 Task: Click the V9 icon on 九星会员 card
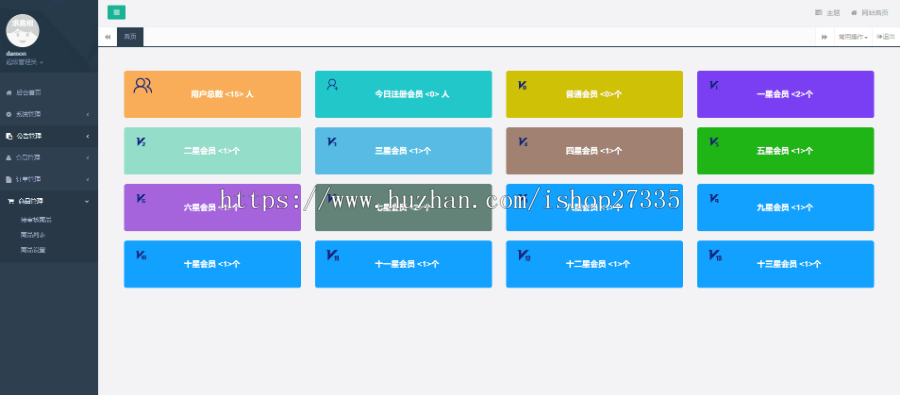coord(713,198)
